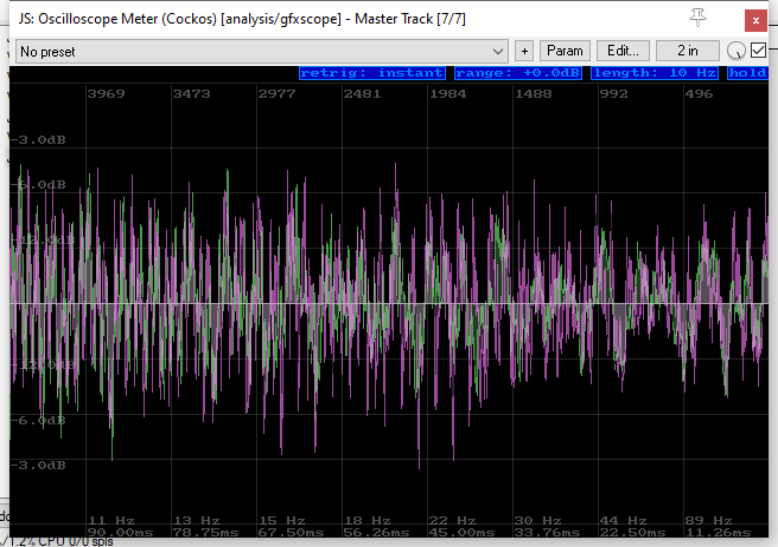Click the length: 10 Hz control
The image size is (778, 547).
click(x=654, y=73)
